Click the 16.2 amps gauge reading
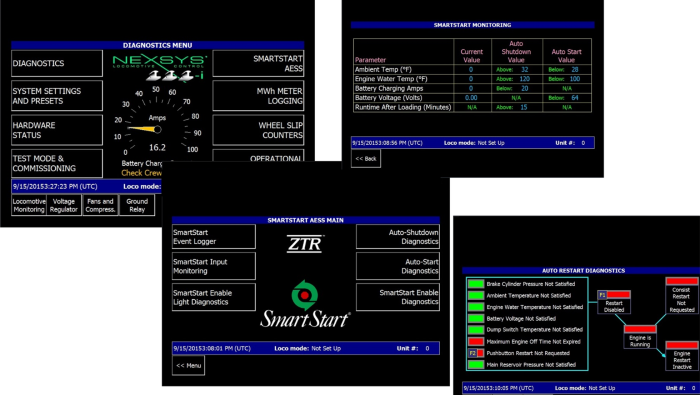Screen dimensions: 700x395 point(157,147)
